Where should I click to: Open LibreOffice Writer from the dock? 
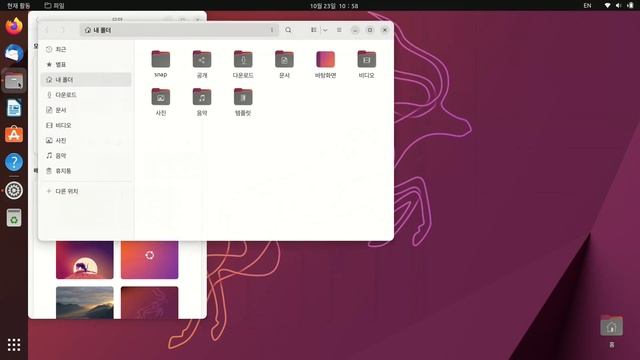coord(14,108)
